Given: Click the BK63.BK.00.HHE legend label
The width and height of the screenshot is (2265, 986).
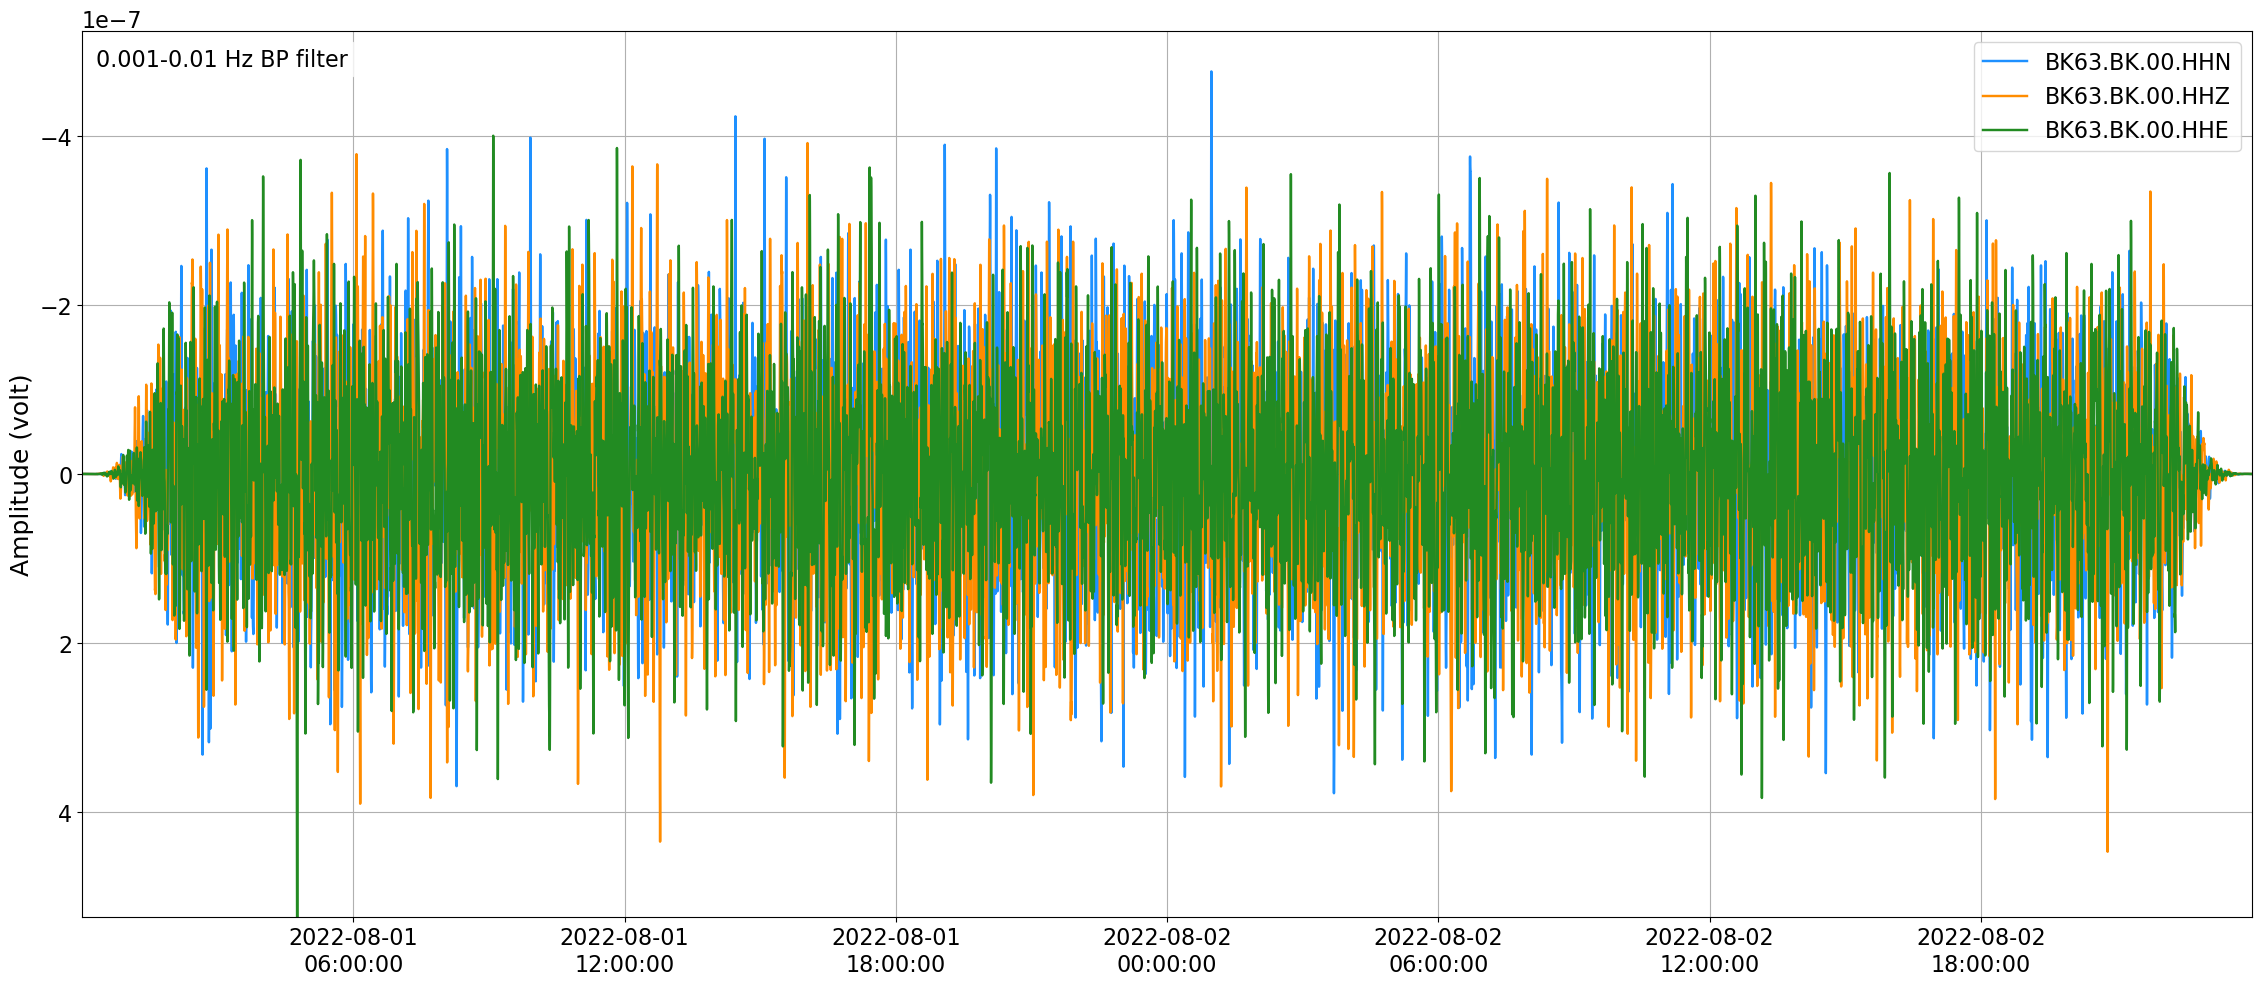Looking at the screenshot, I should [x=2136, y=130].
